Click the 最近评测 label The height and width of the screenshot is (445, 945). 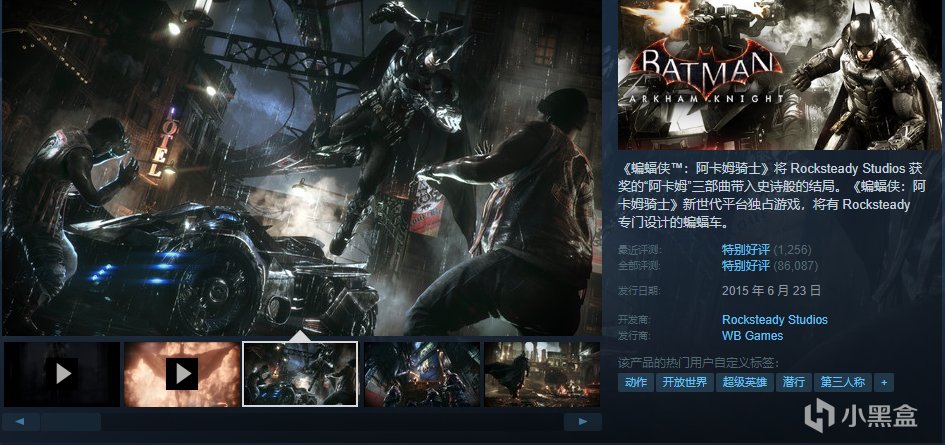tap(638, 250)
